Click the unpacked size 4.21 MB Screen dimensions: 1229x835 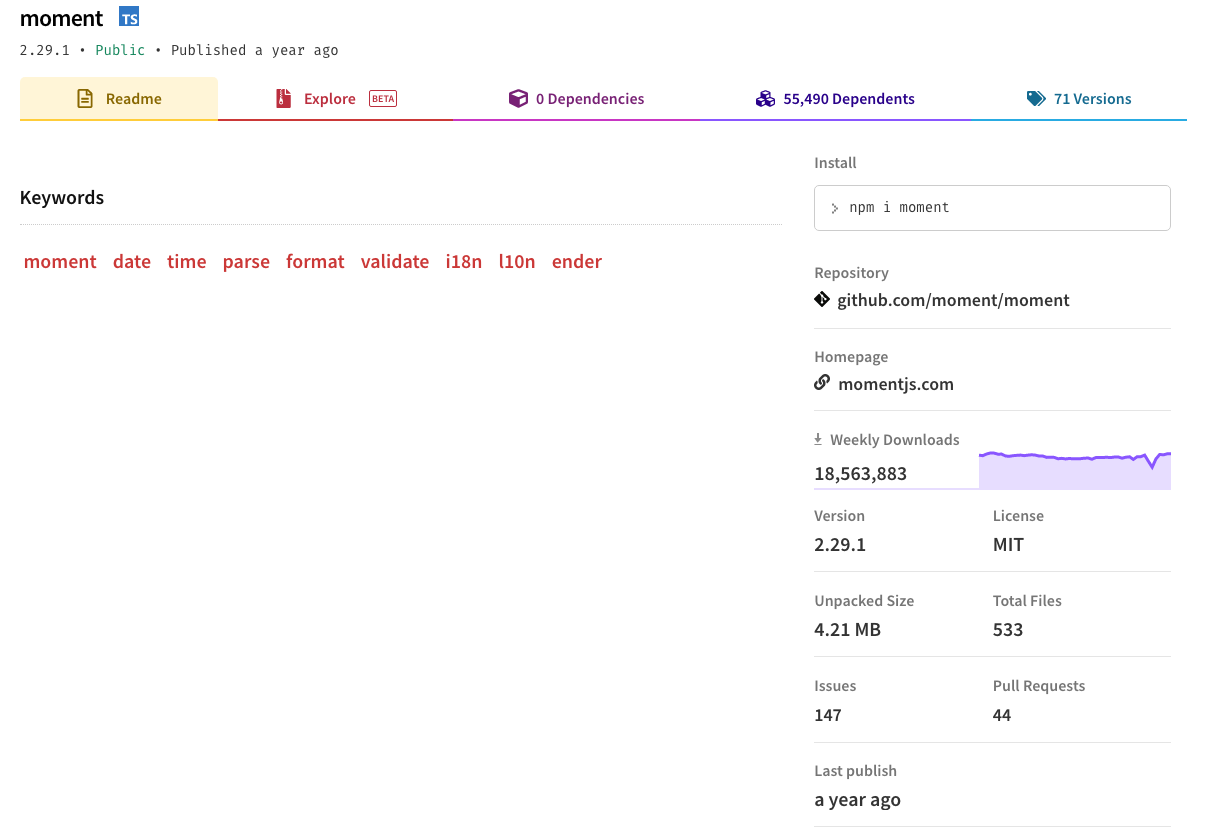(x=848, y=630)
